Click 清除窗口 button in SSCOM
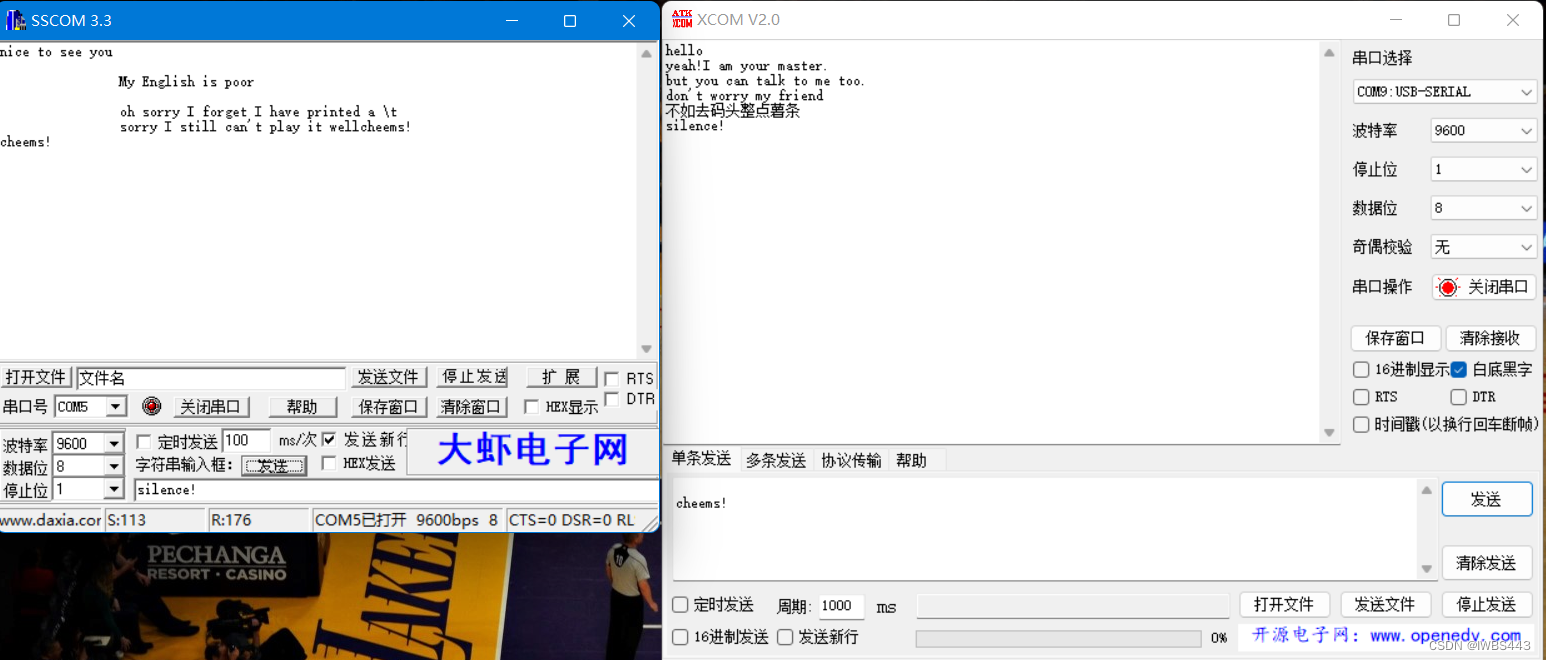Screen dimensions: 1546x660 click(472, 407)
